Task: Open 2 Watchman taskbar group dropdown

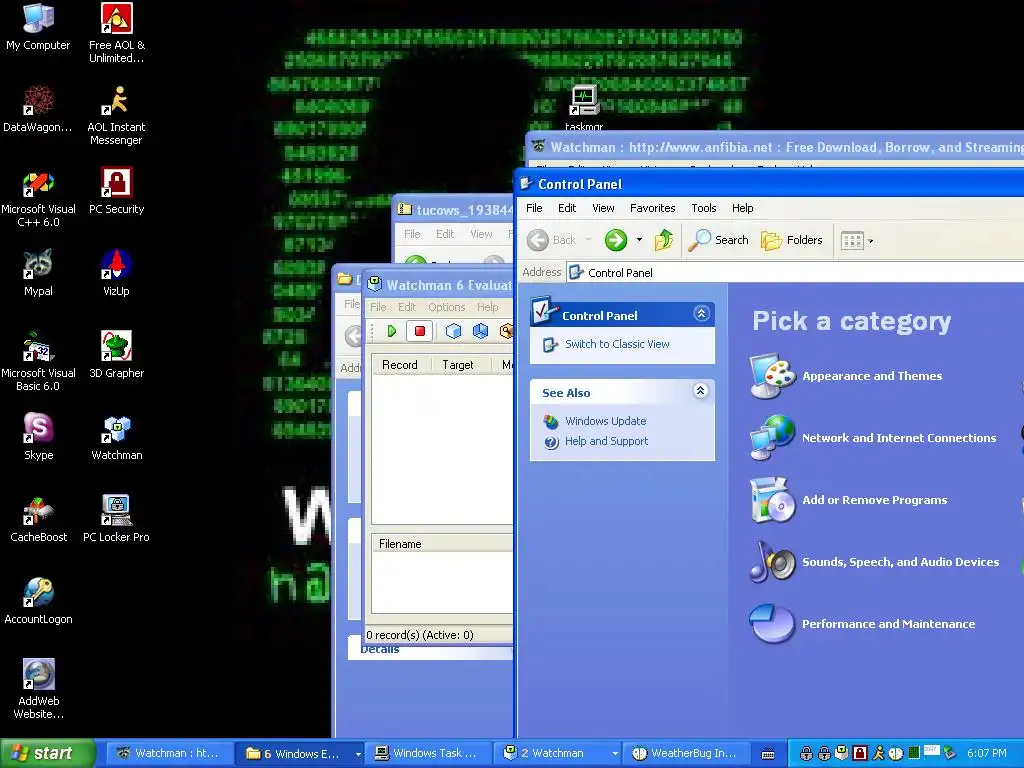Action: coord(615,754)
